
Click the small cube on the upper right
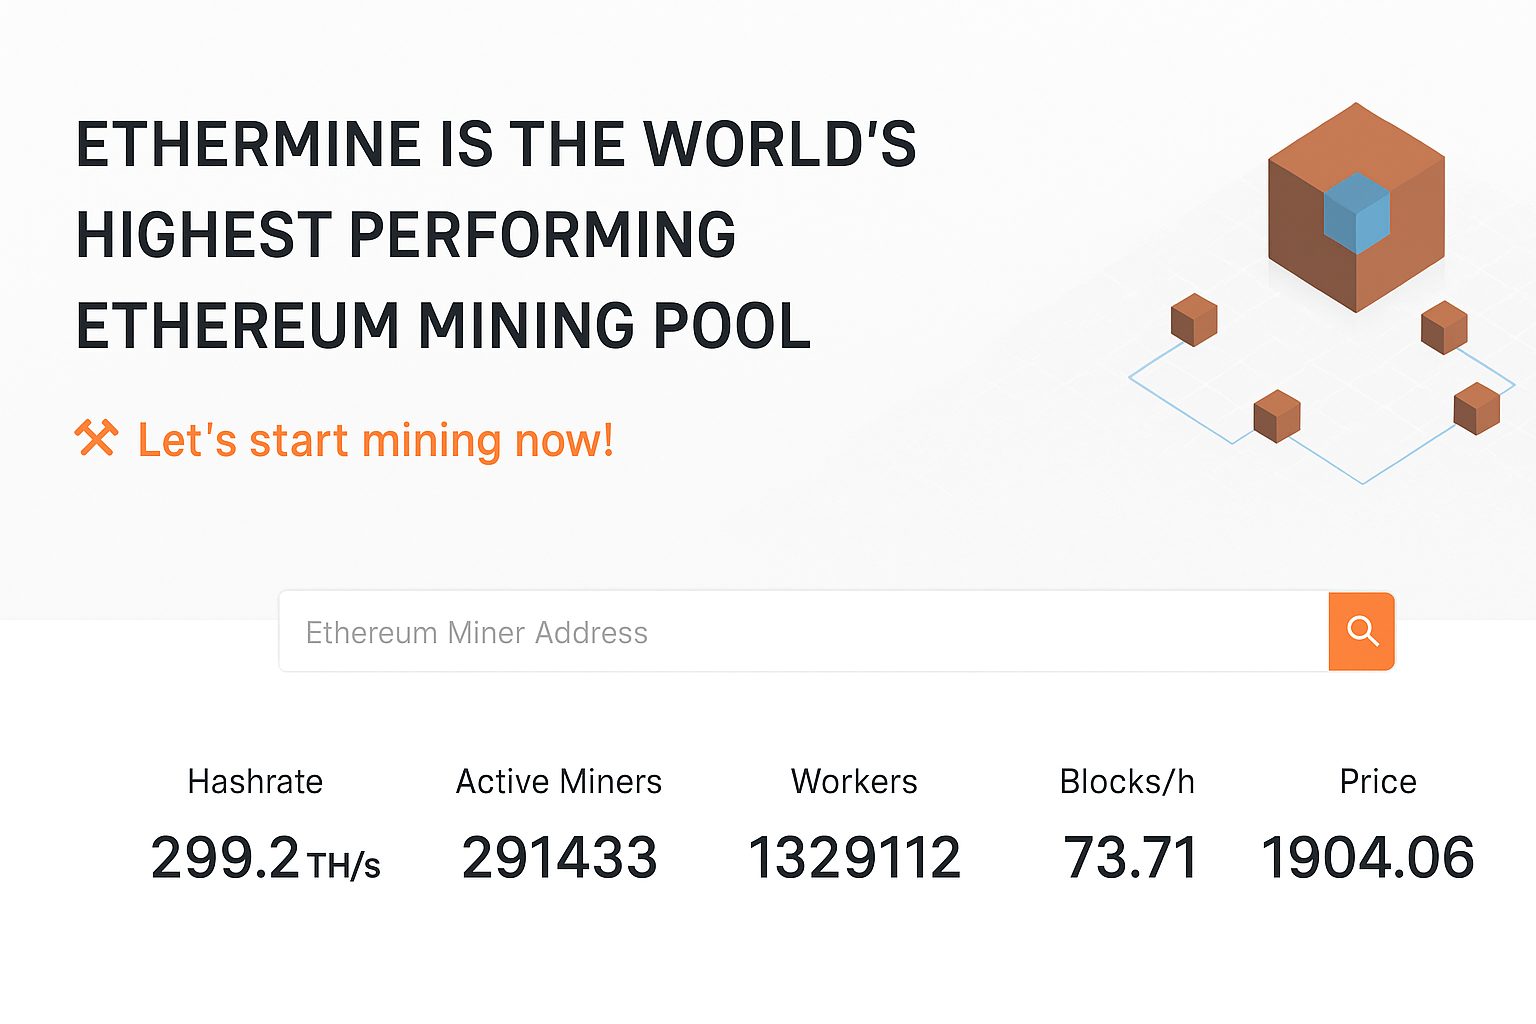(1443, 326)
